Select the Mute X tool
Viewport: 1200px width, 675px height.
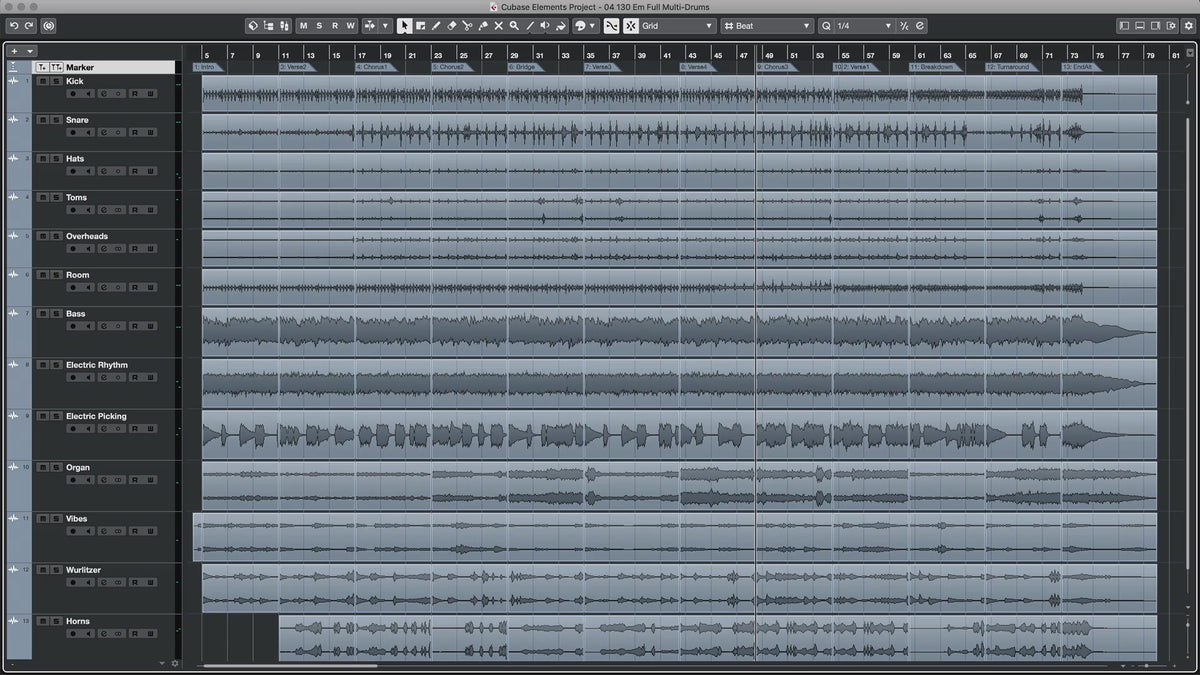pyautogui.click(x=498, y=26)
